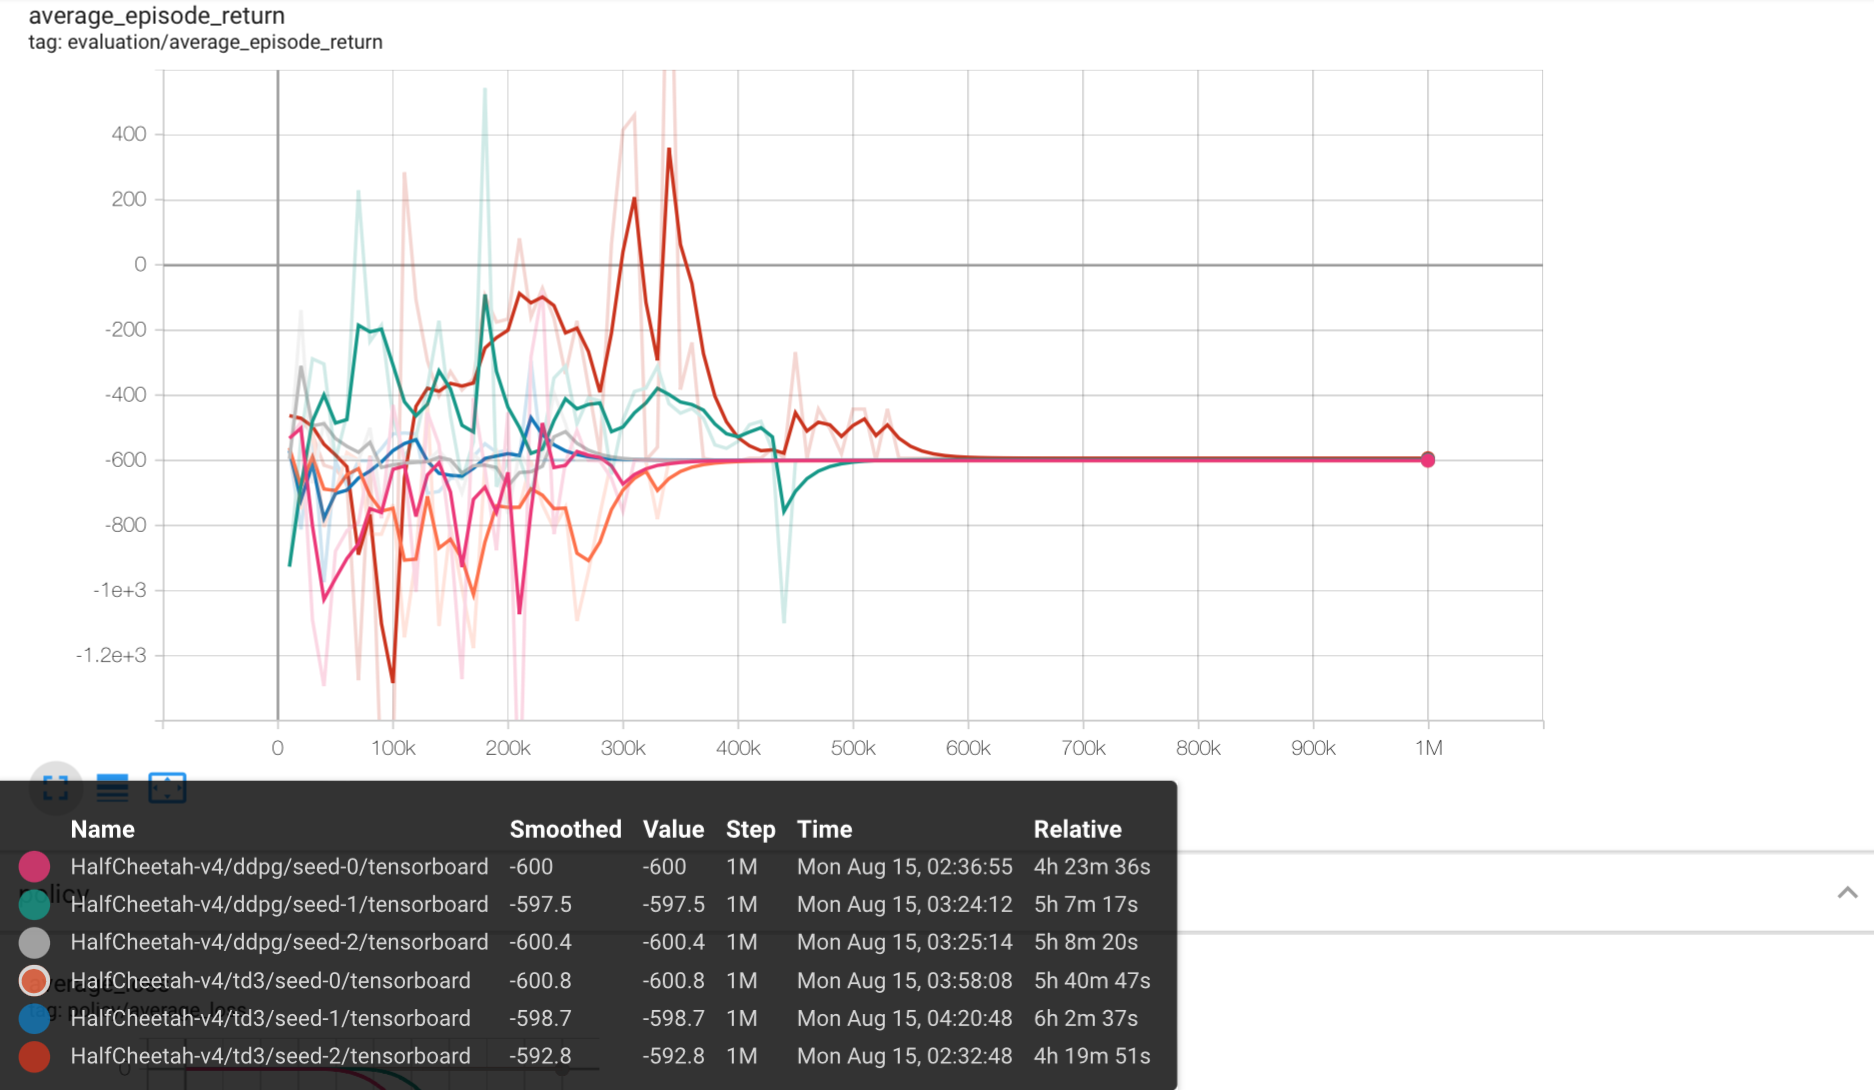Screen dimensions: 1874x1090
Task: Sort runs by the Value column
Action: 673,829
